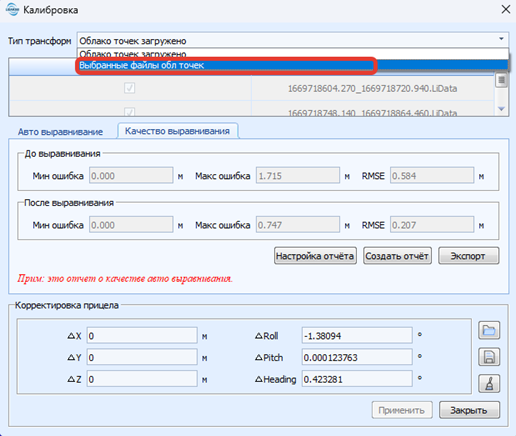Click Создать отчёт button

pos(397,256)
